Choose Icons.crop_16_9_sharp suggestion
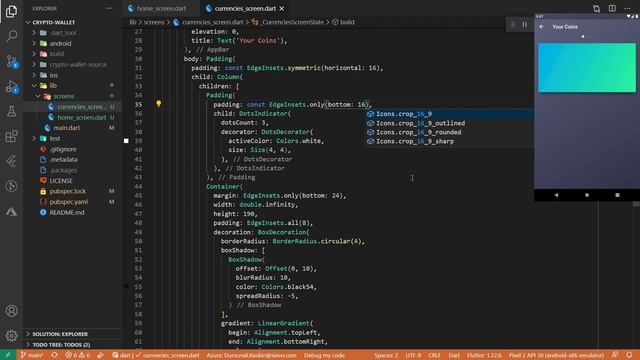 449,141
